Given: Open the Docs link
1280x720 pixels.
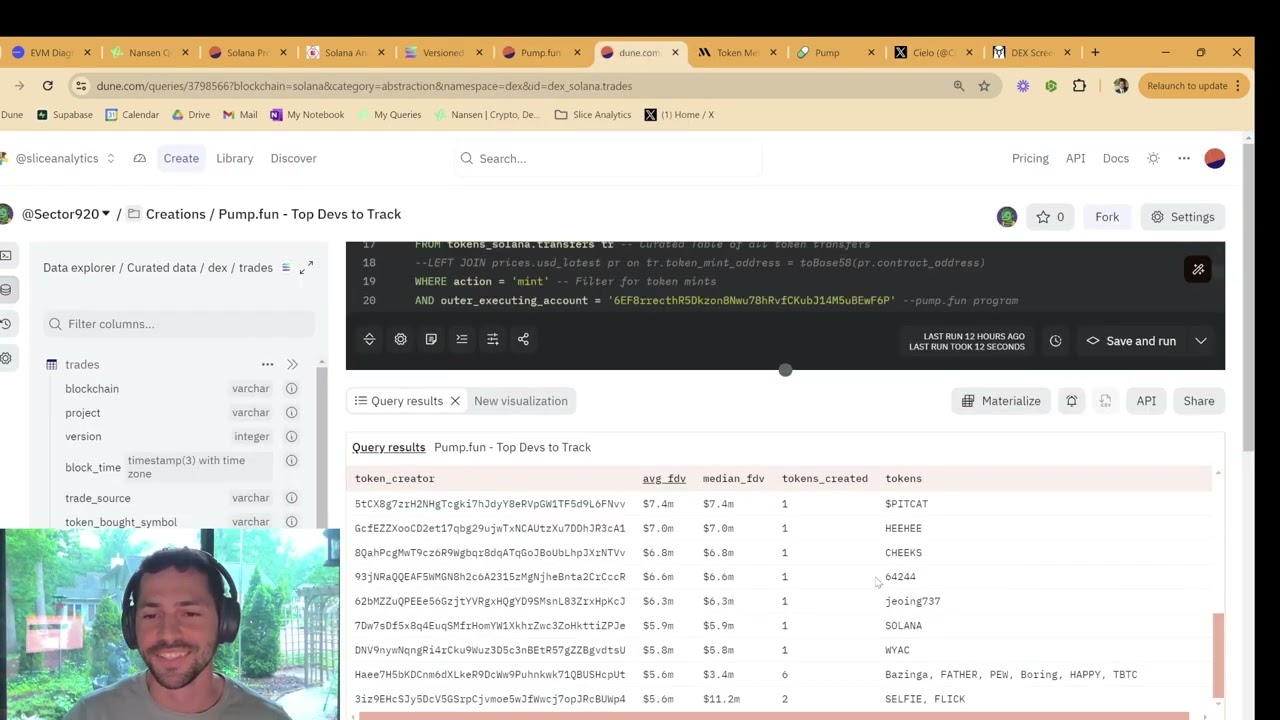Looking at the screenshot, I should coord(1116,158).
